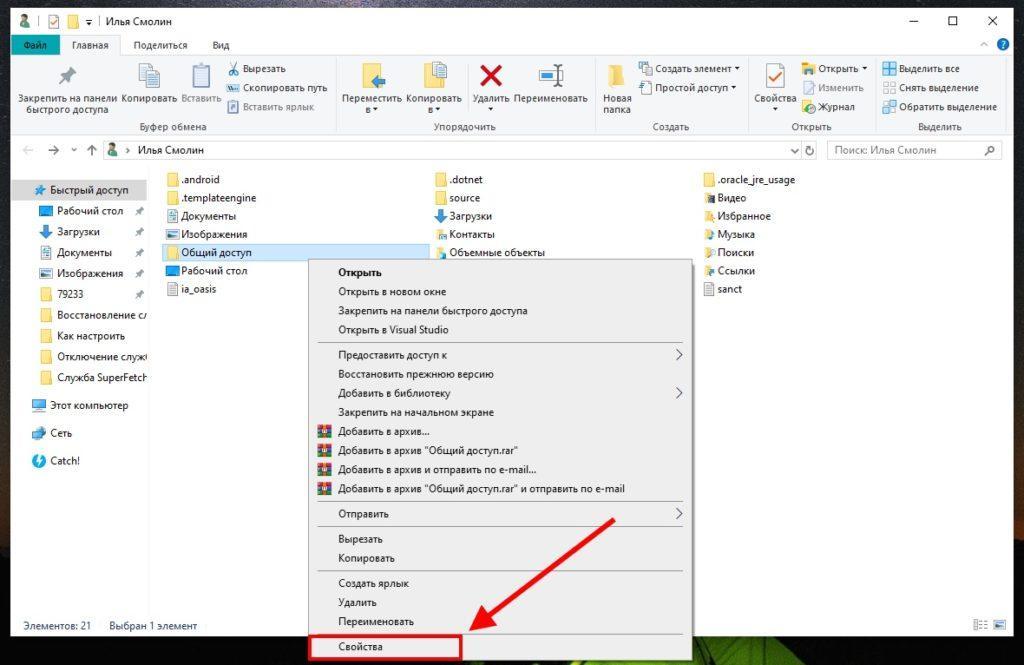The image size is (1024, 665).
Task: Choose Открыть in the context menu
Action: [x=500, y=273]
